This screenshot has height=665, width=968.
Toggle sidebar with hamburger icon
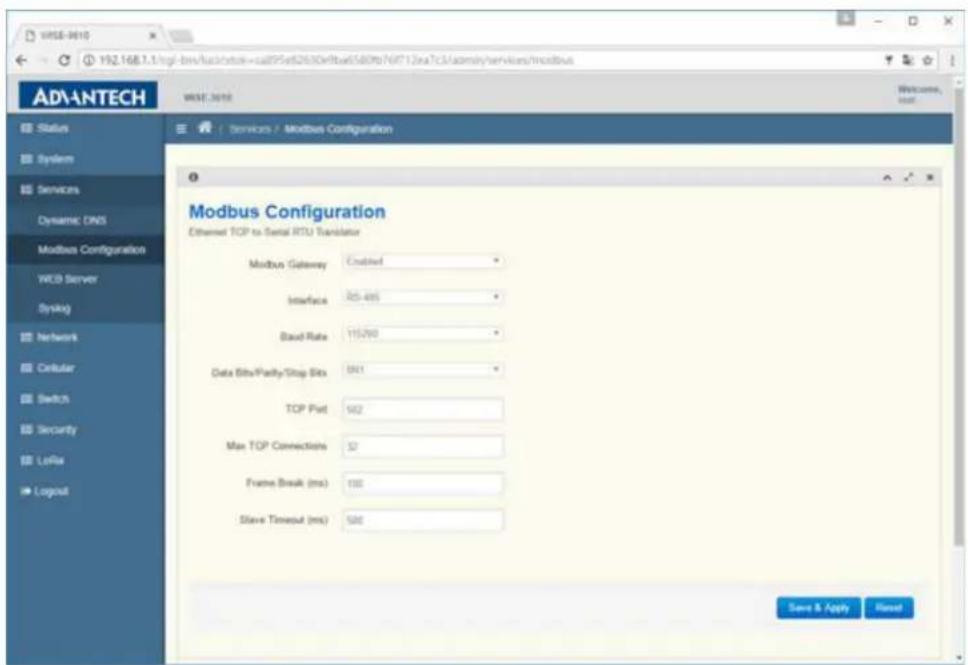[181, 128]
